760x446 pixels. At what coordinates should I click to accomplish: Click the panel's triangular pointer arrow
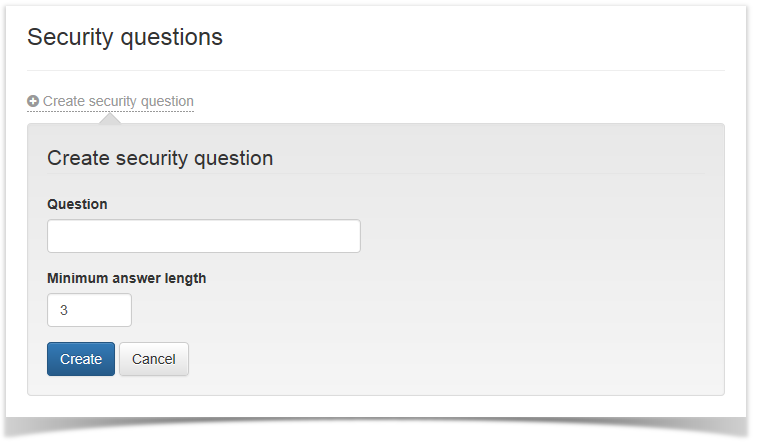pyautogui.click(x=110, y=119)
